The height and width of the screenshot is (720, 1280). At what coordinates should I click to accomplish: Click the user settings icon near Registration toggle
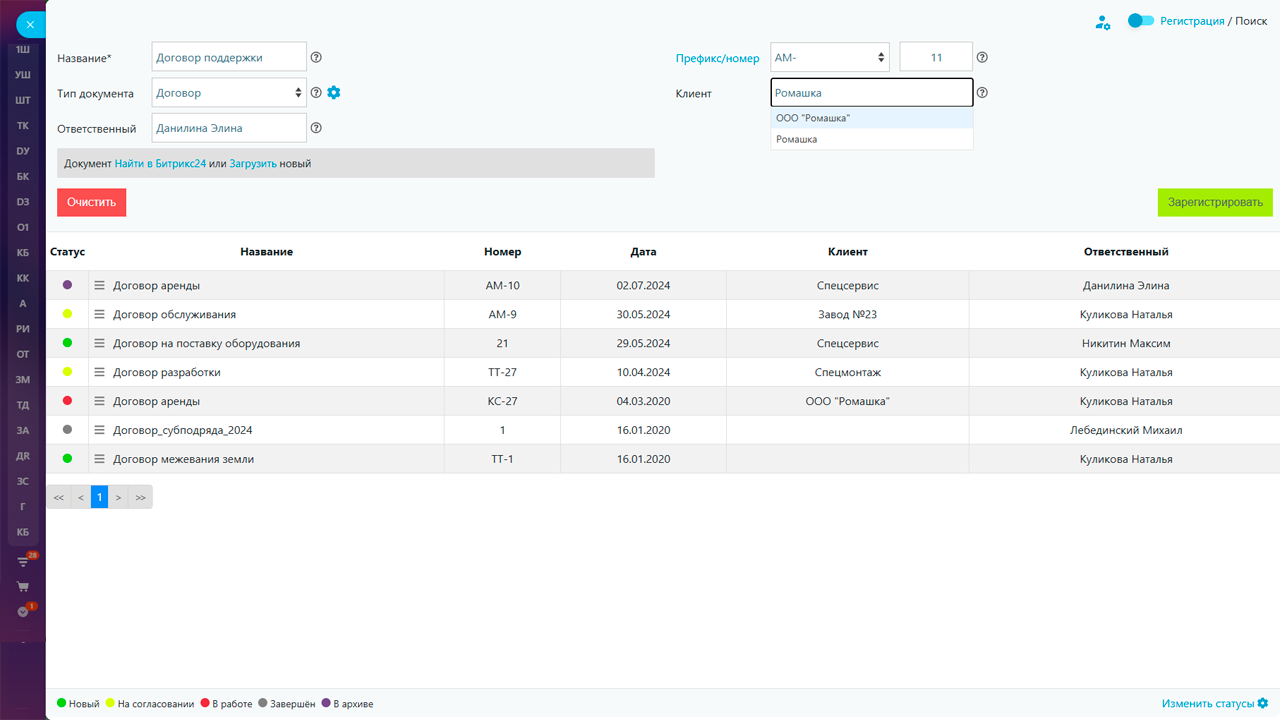point(1102,22)
